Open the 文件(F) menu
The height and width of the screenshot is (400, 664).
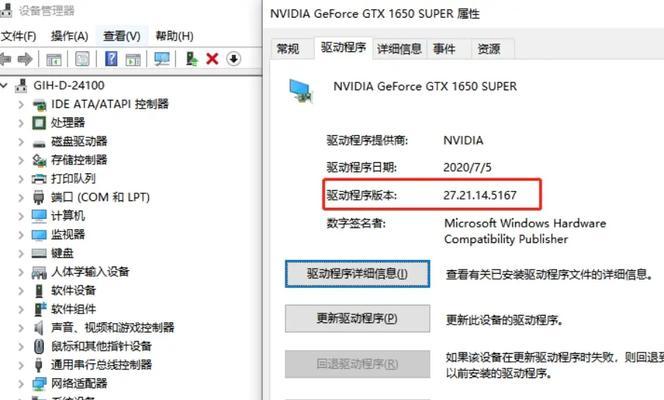coord(19,36)
